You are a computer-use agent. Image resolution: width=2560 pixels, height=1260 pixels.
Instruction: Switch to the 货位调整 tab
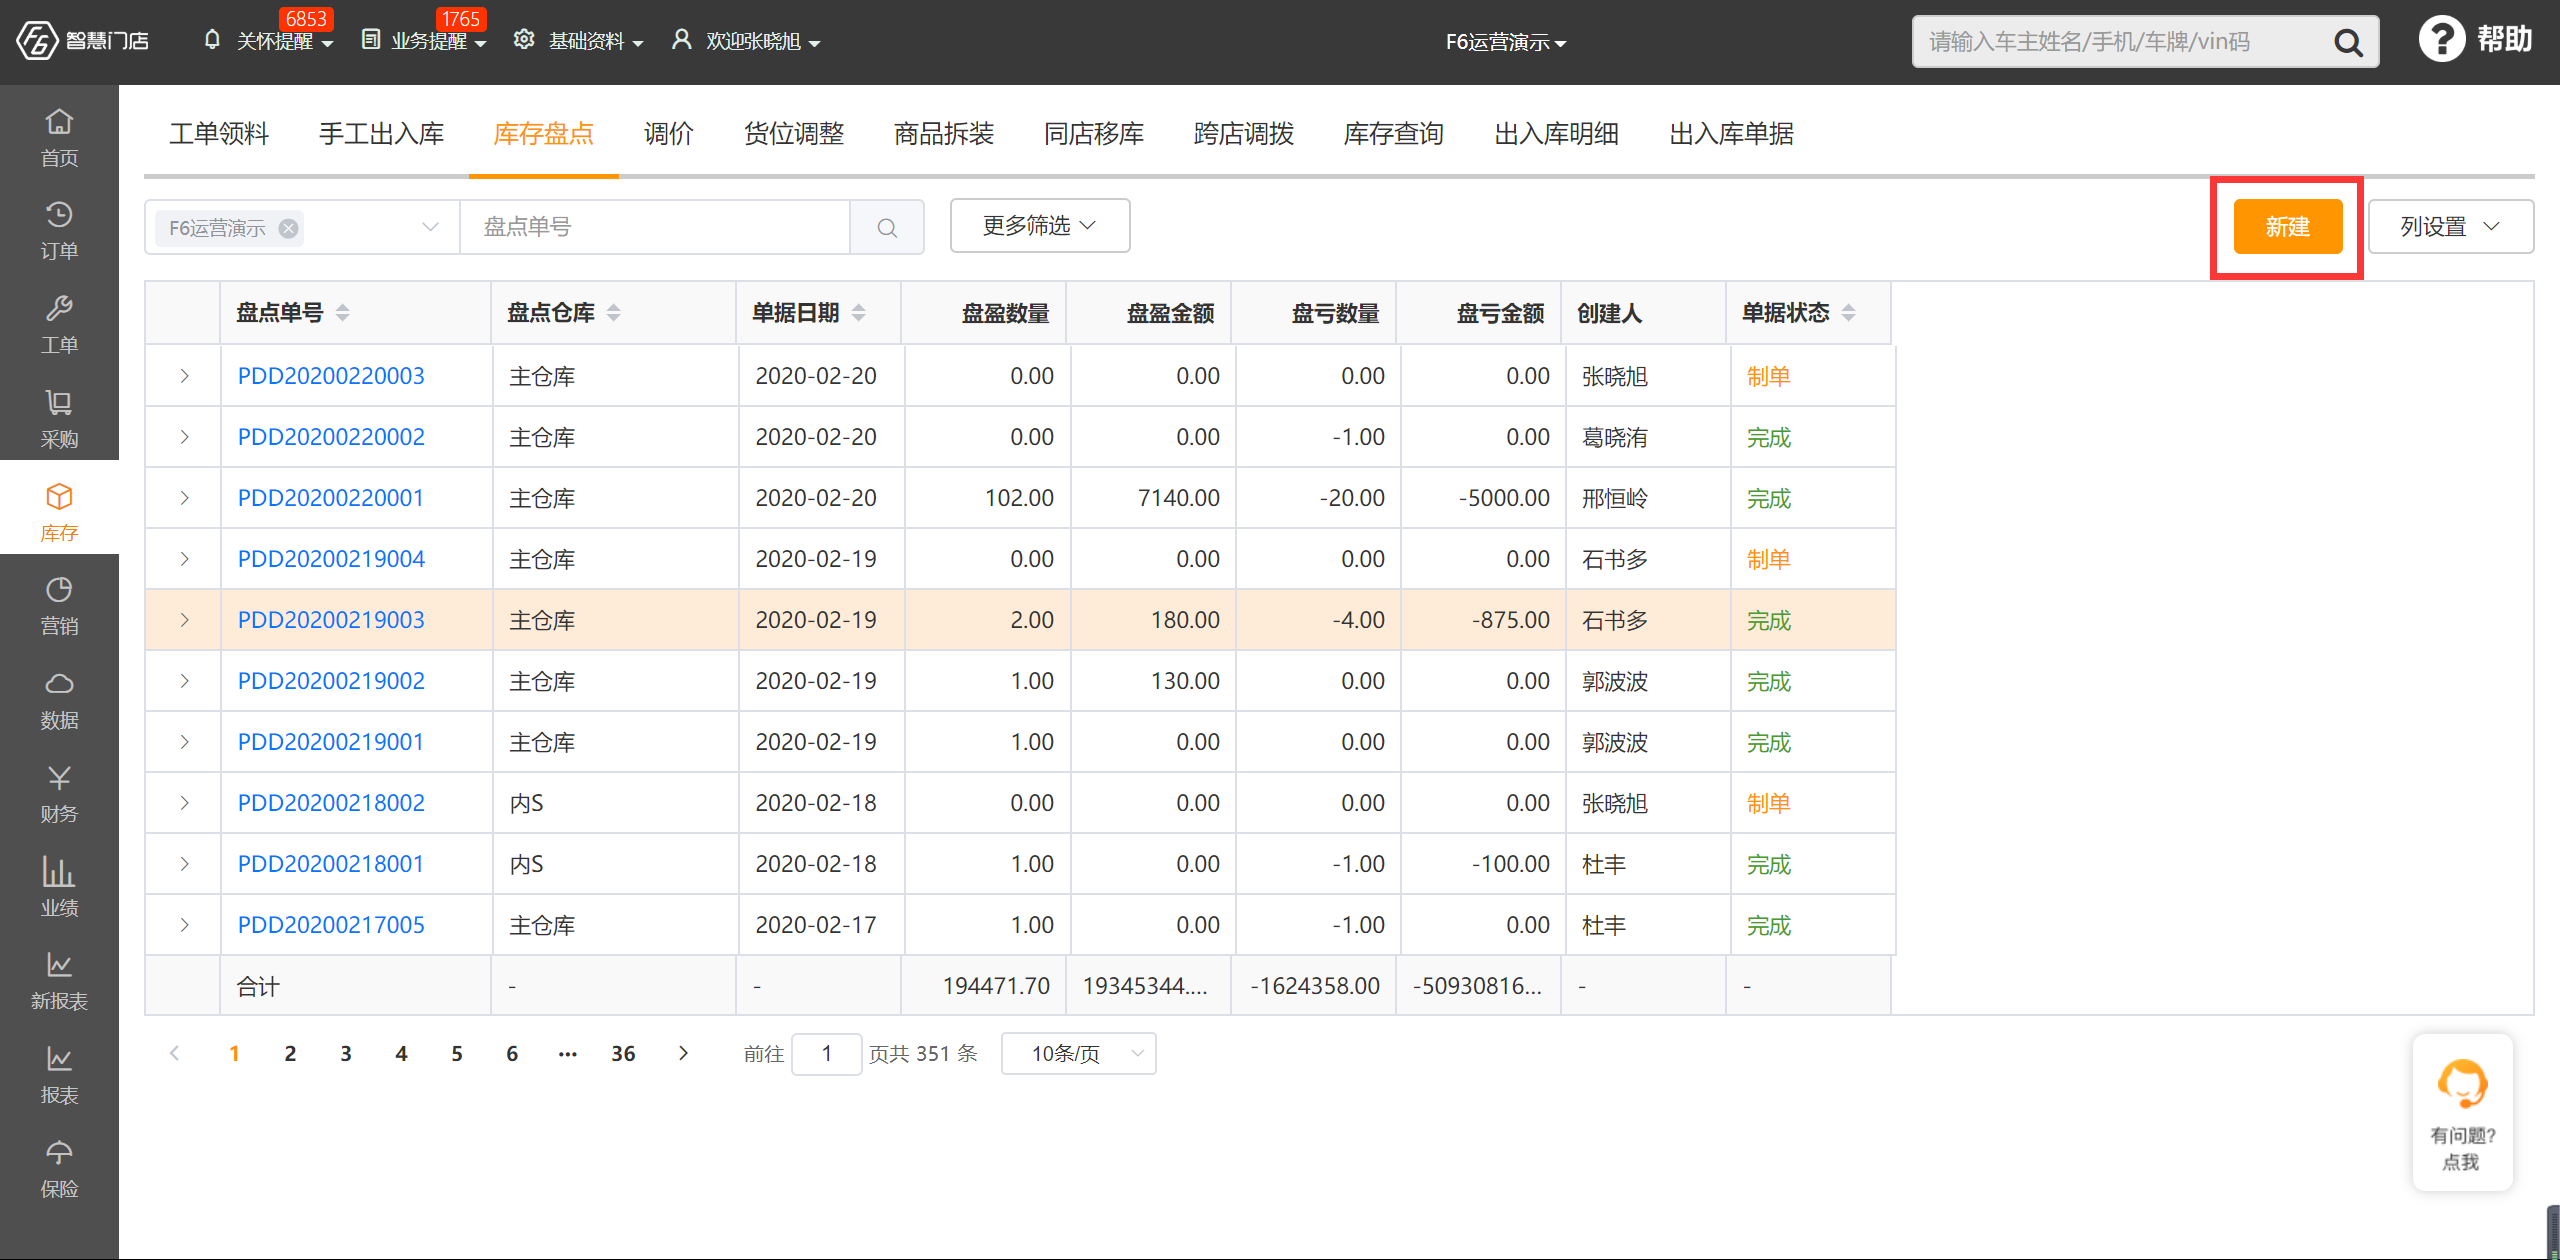[x=794, y=134]
